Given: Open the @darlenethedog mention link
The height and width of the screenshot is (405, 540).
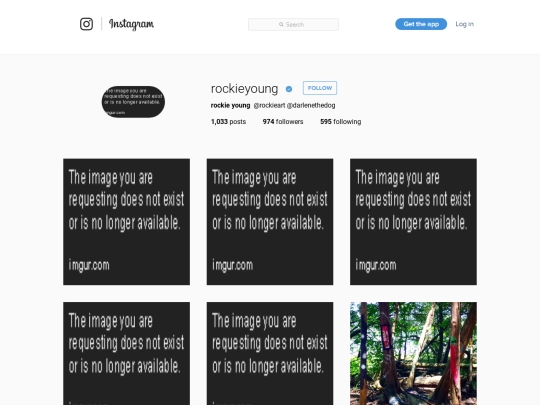Looking at the screenshot, I should pos(311,105).
